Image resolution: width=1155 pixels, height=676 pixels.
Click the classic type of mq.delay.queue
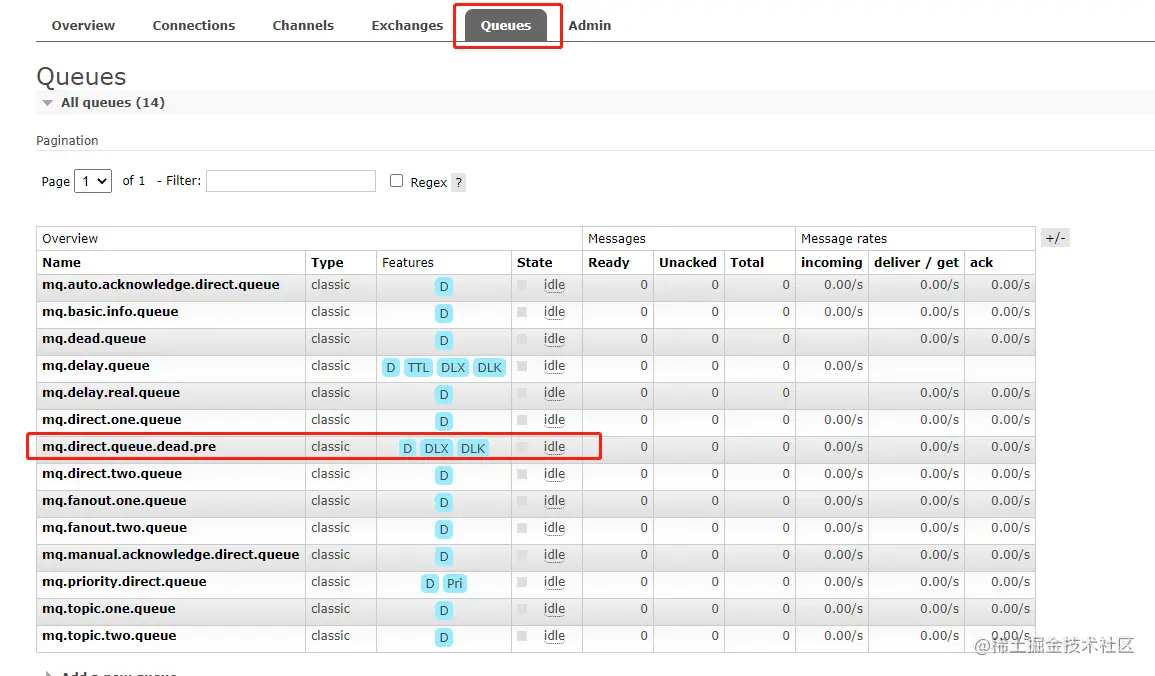click(x=330, y=366)
